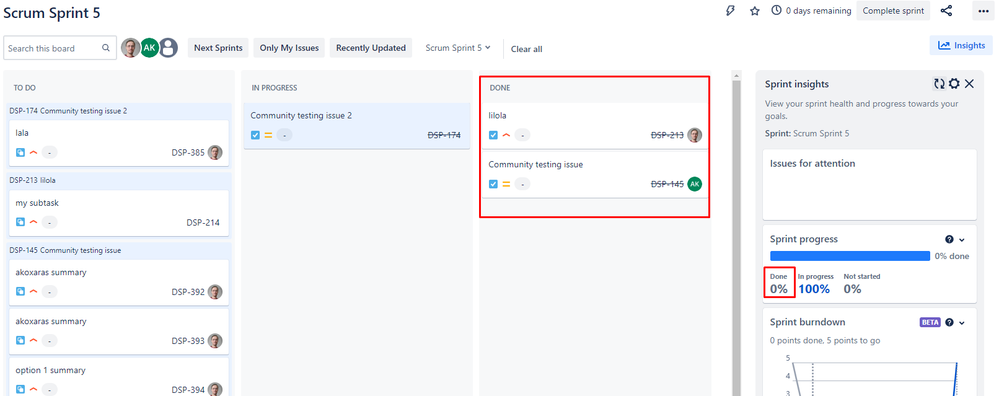Click the Sprint burndown help icon

[x=949, y=323]
